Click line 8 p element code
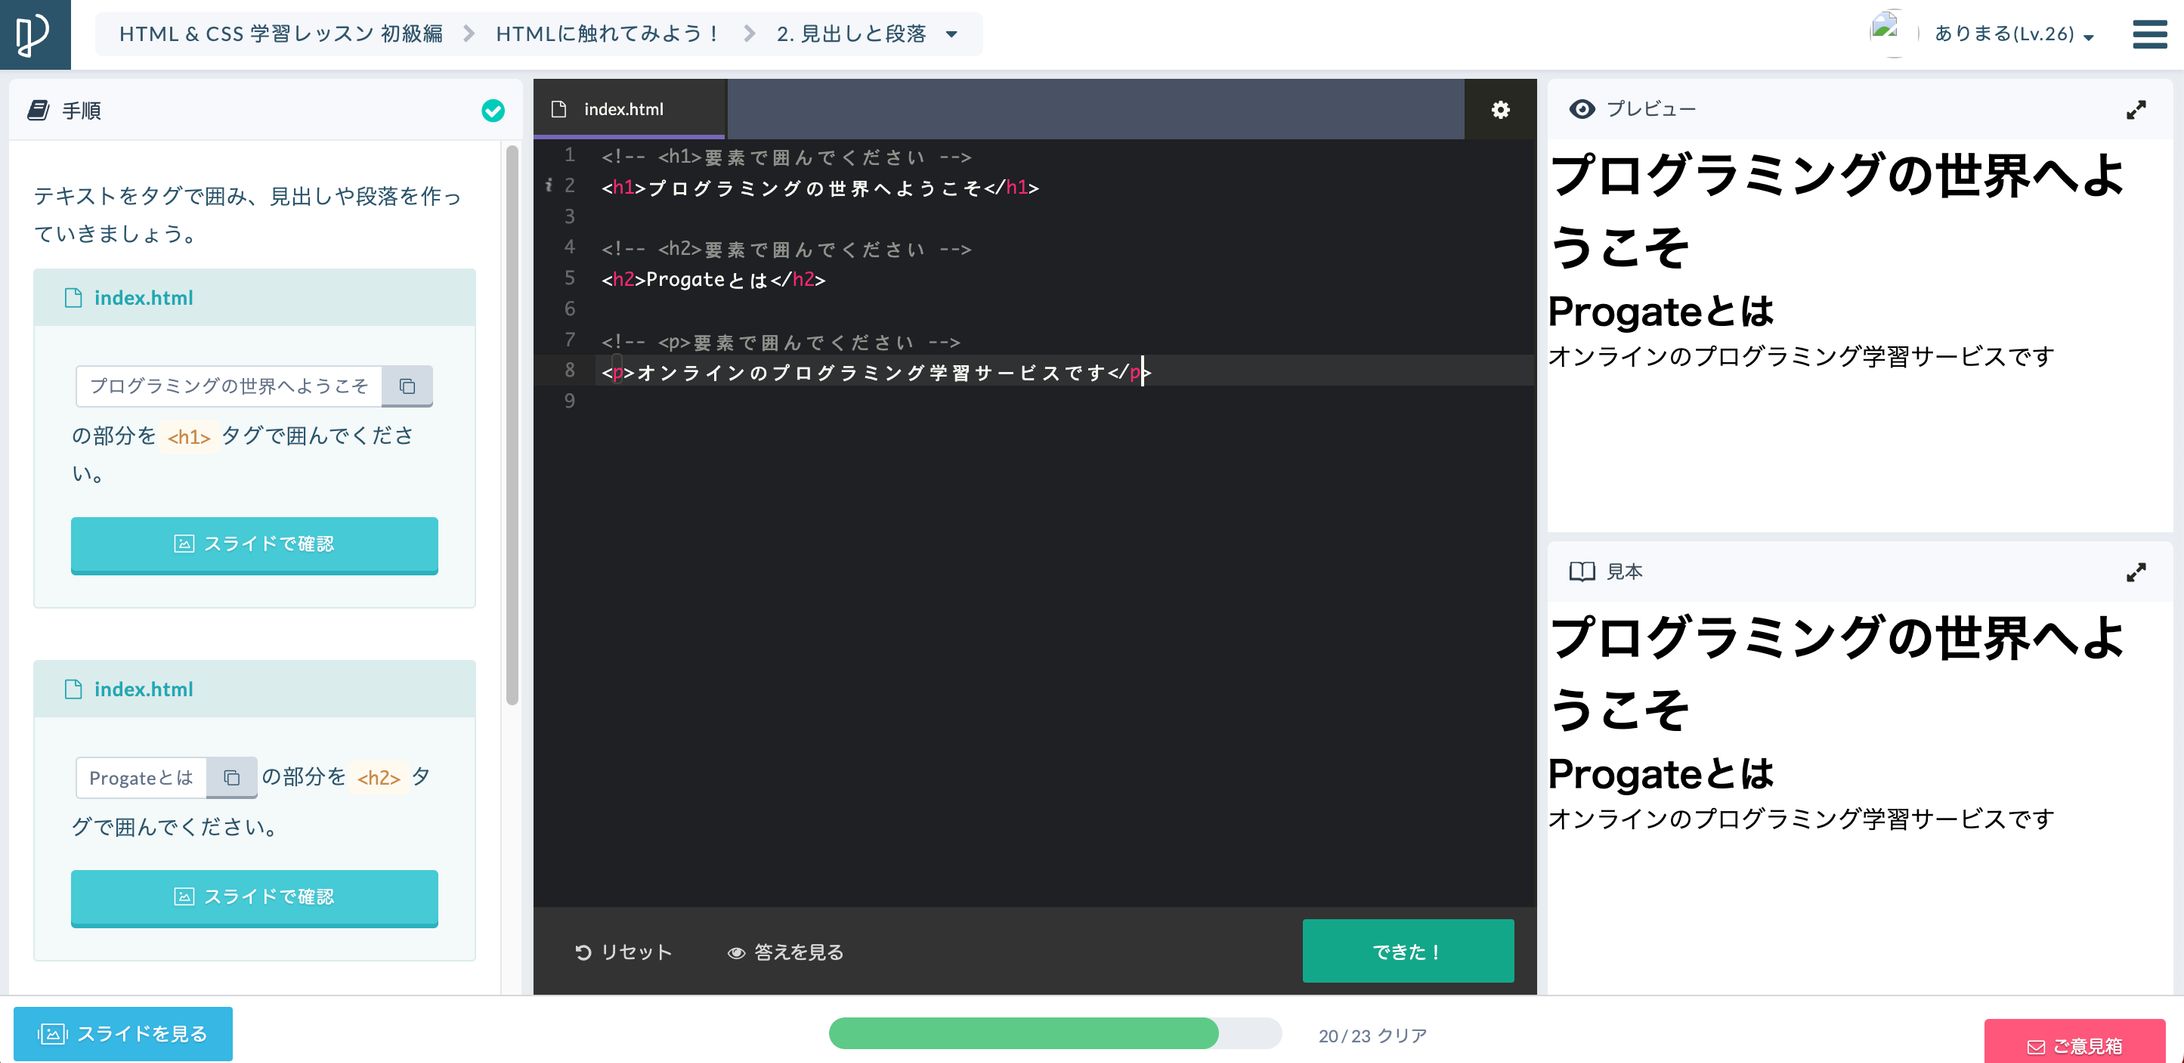Screen dimensions: 2184x1063 [x=876, y=372]
